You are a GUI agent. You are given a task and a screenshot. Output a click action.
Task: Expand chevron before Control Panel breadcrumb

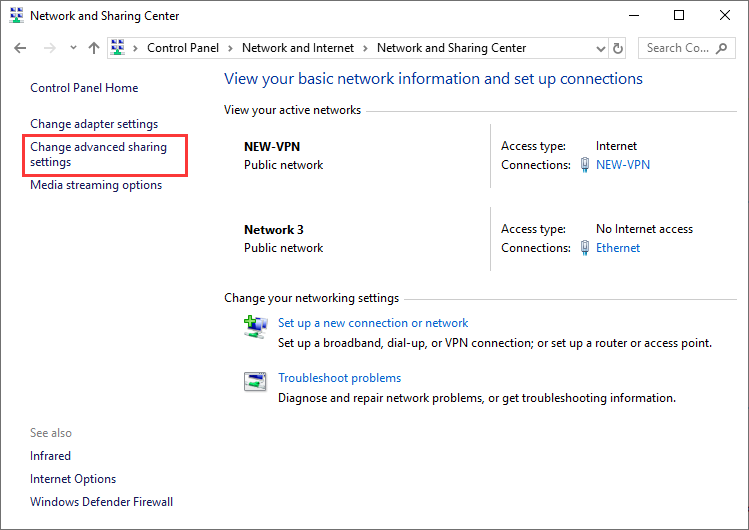(x=136, y=48)
